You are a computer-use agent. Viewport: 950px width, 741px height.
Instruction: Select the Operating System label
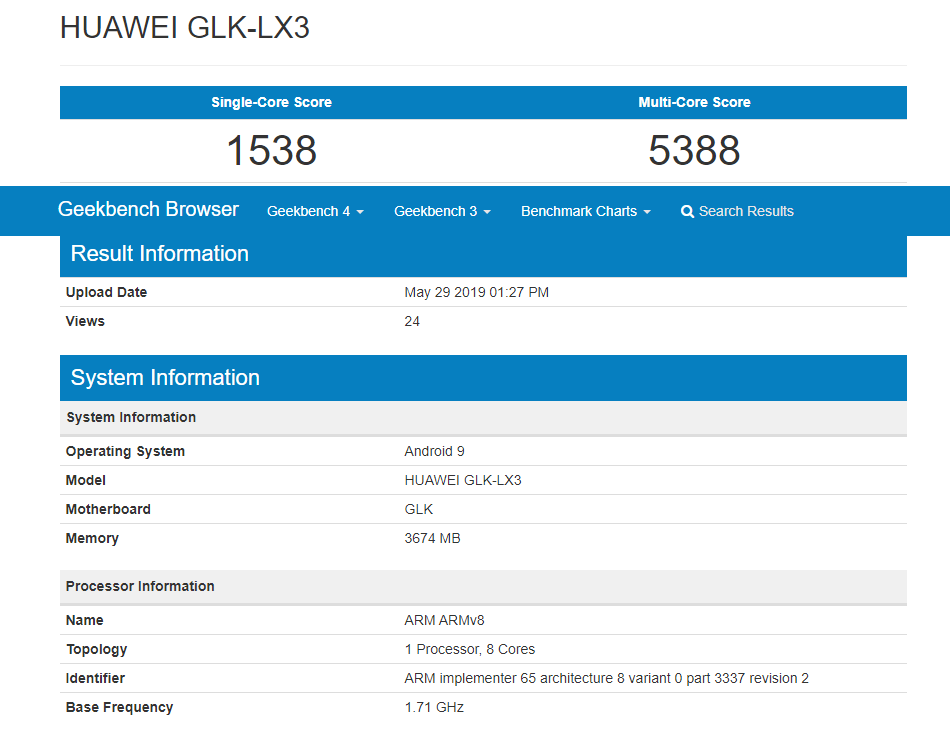pyautogui.click(x=125, y=451)
